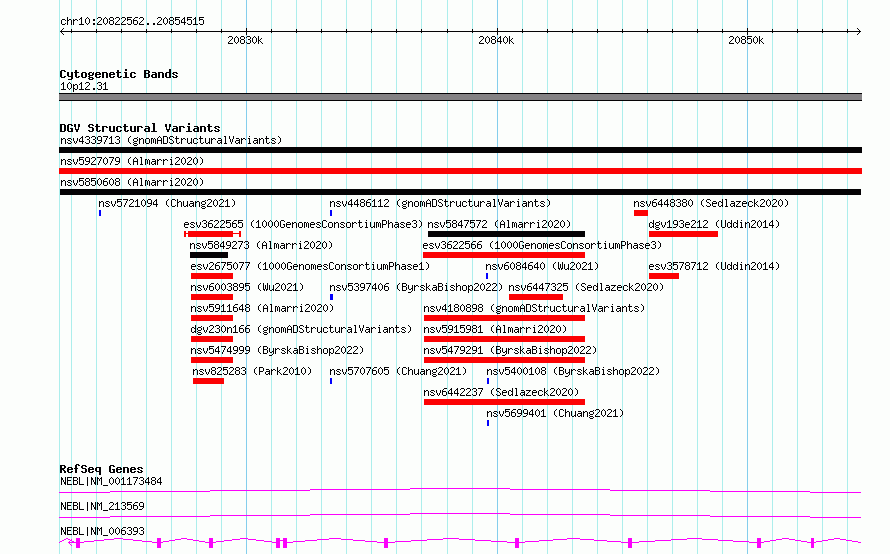Select the nsv6003895 (Wu2021) label

click(x=247, y=287)
